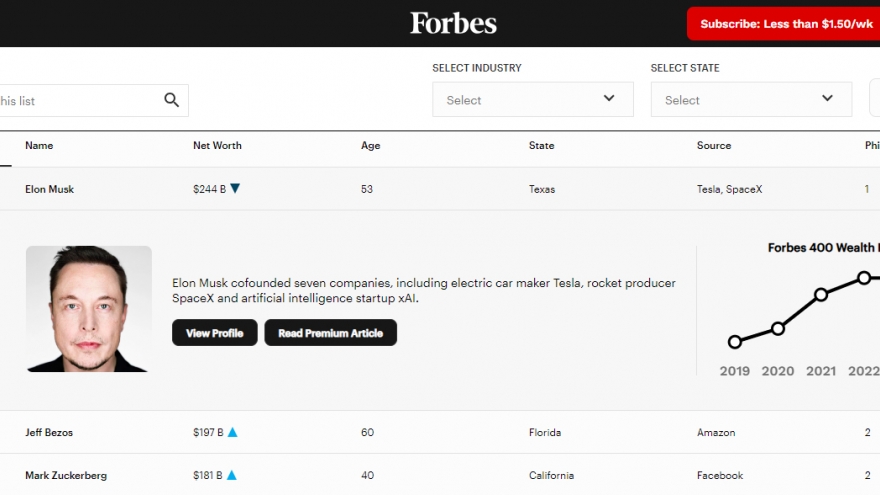880x495 pixels.
Task: Sort by the Source column header
Action: [714, 145]
